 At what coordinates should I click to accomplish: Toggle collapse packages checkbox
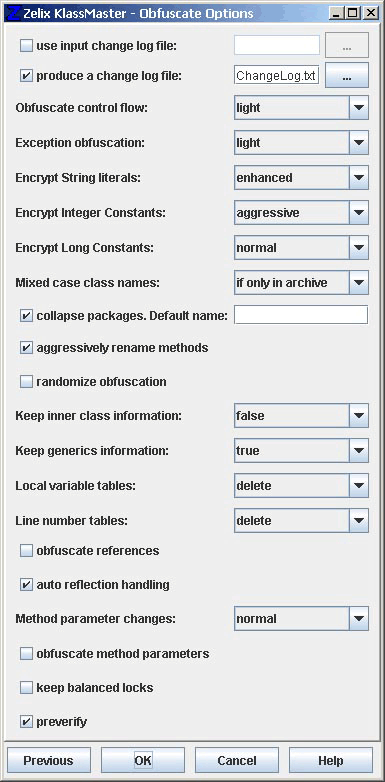tap(26, 316)
